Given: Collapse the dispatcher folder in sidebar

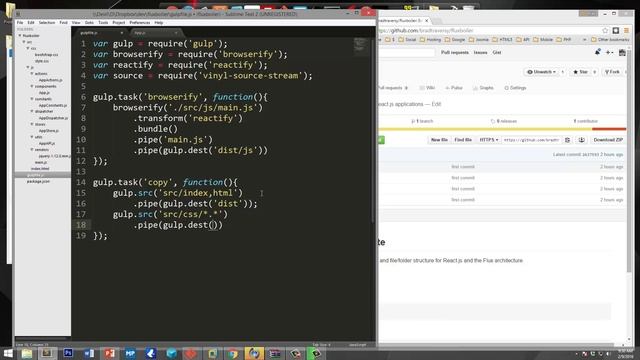Looking at the screenshot, I should click(x=32, y=111).
